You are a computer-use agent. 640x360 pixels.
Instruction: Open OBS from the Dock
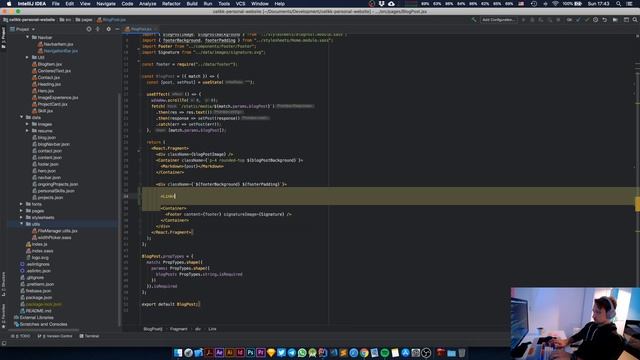point(426,353)
